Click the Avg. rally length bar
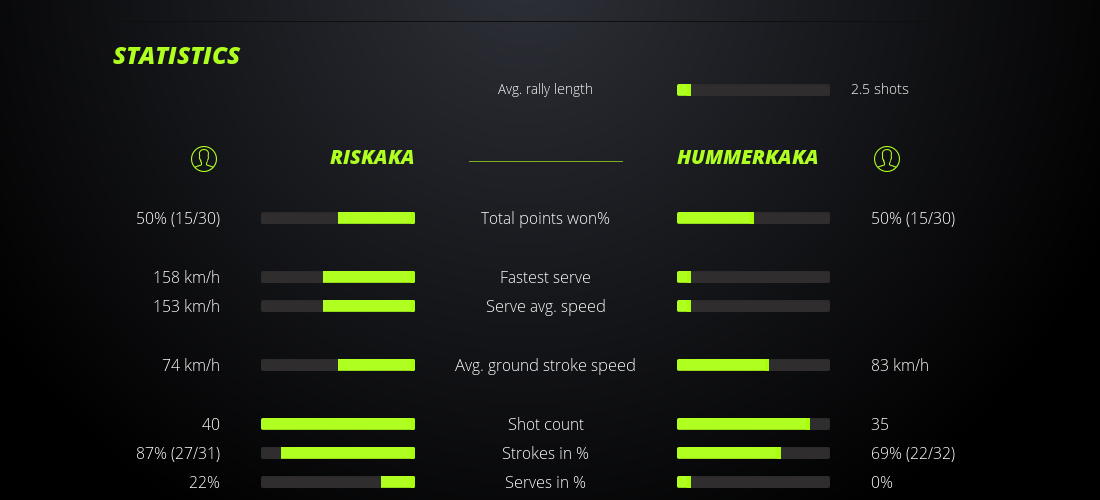 click(x=753, y=90)
